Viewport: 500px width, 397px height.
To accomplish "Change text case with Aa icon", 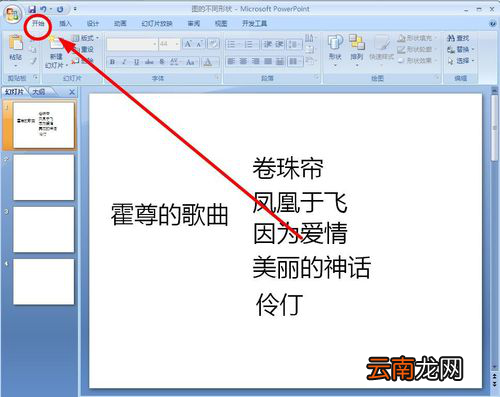I will [191, 62].
